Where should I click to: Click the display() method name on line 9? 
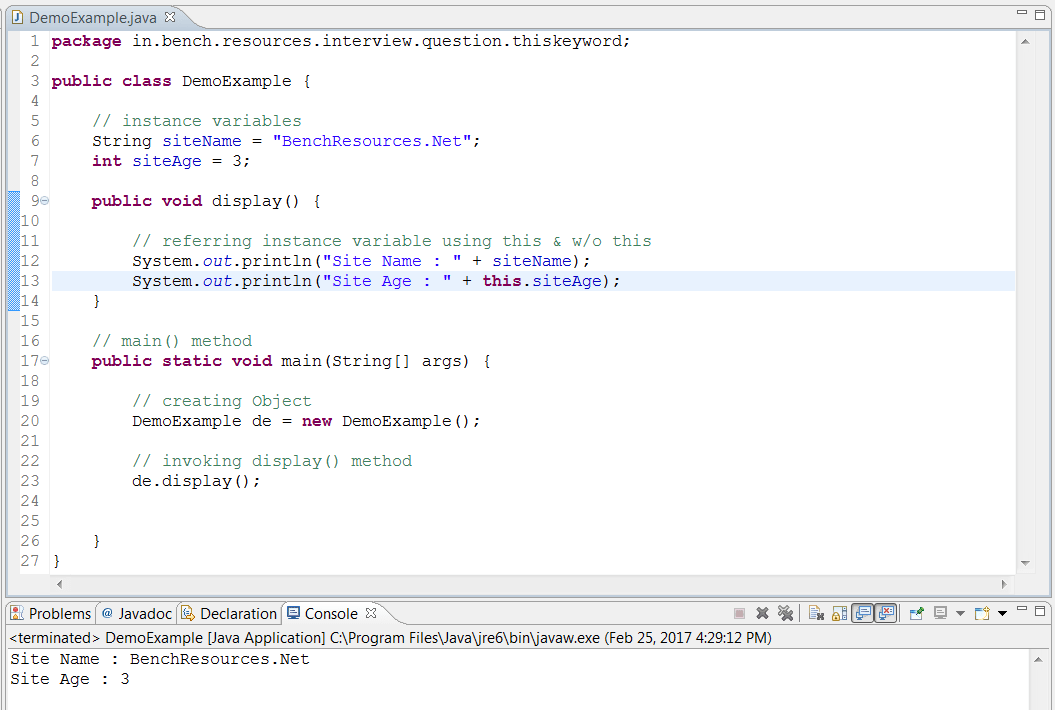pos(256,201)
